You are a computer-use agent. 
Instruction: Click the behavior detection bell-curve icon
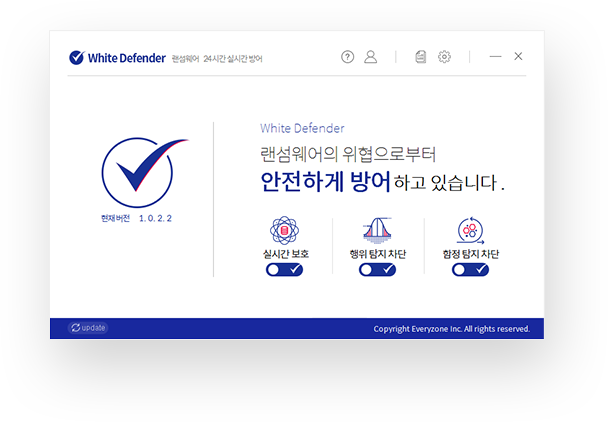point(377,230)
